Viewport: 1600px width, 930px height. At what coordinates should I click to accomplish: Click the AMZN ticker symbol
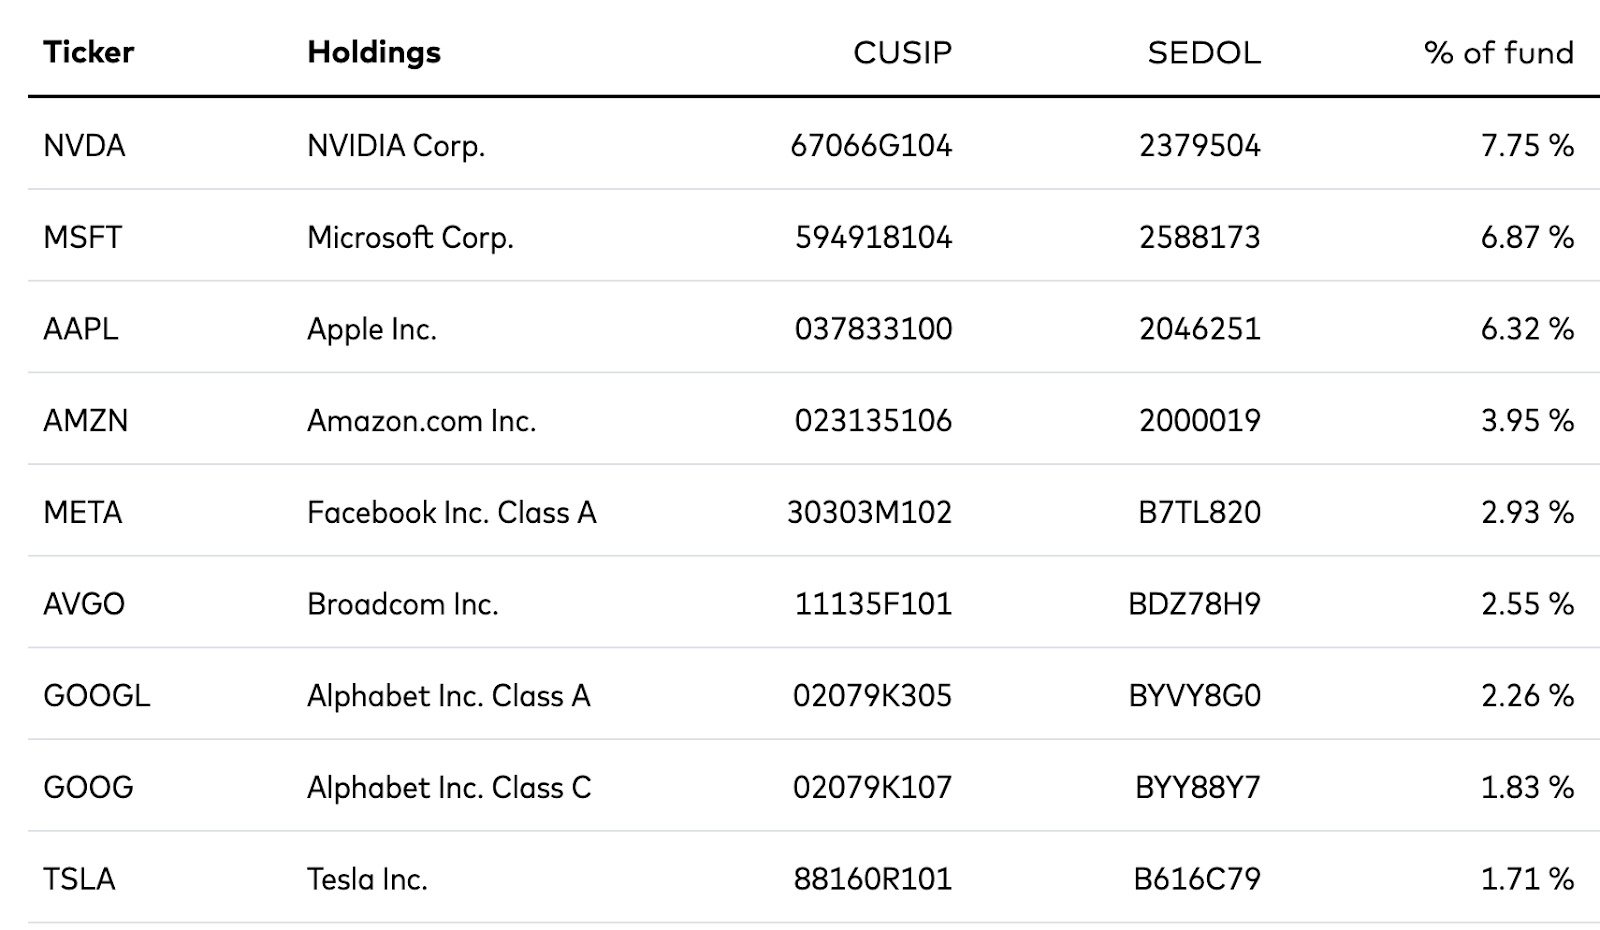point(85,421)
